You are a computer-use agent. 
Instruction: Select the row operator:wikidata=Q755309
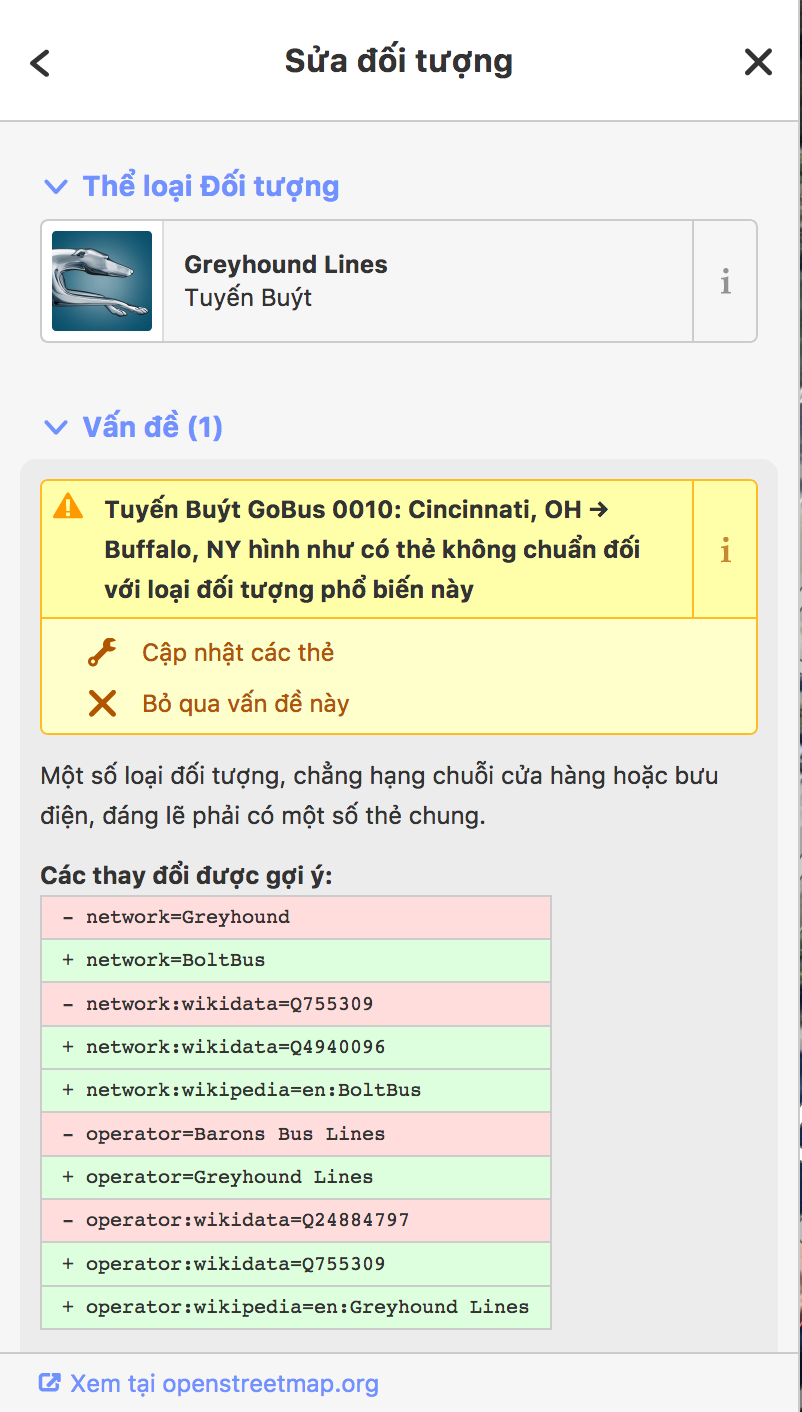tap(296, 1264)
